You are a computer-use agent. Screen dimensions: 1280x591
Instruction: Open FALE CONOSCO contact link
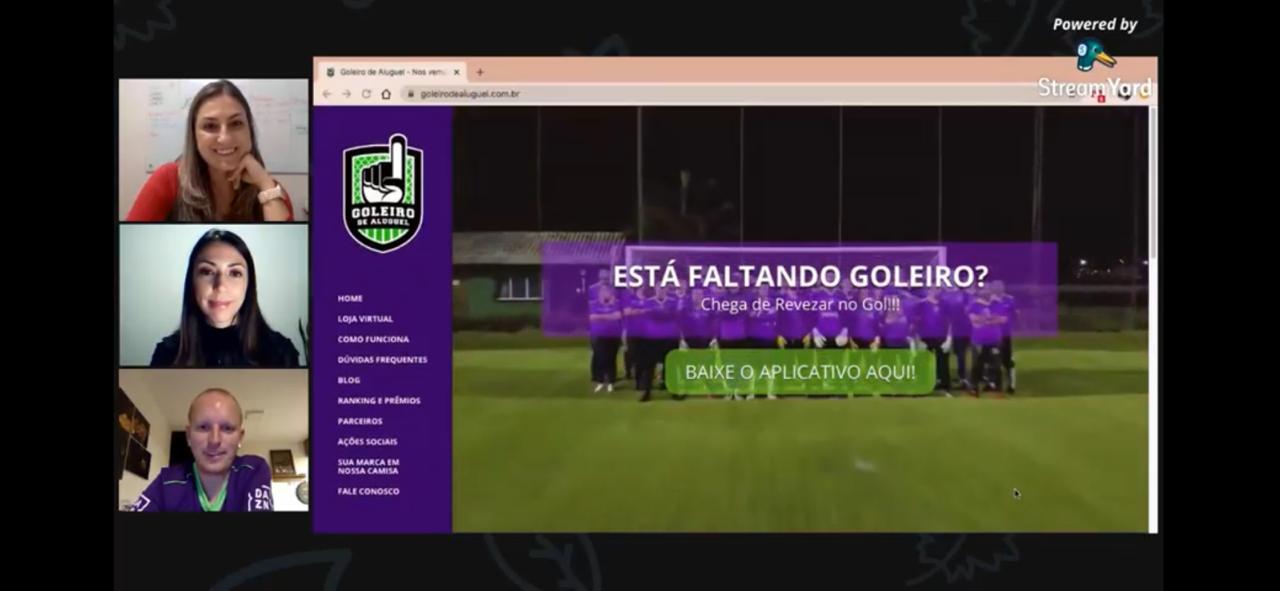368,491
